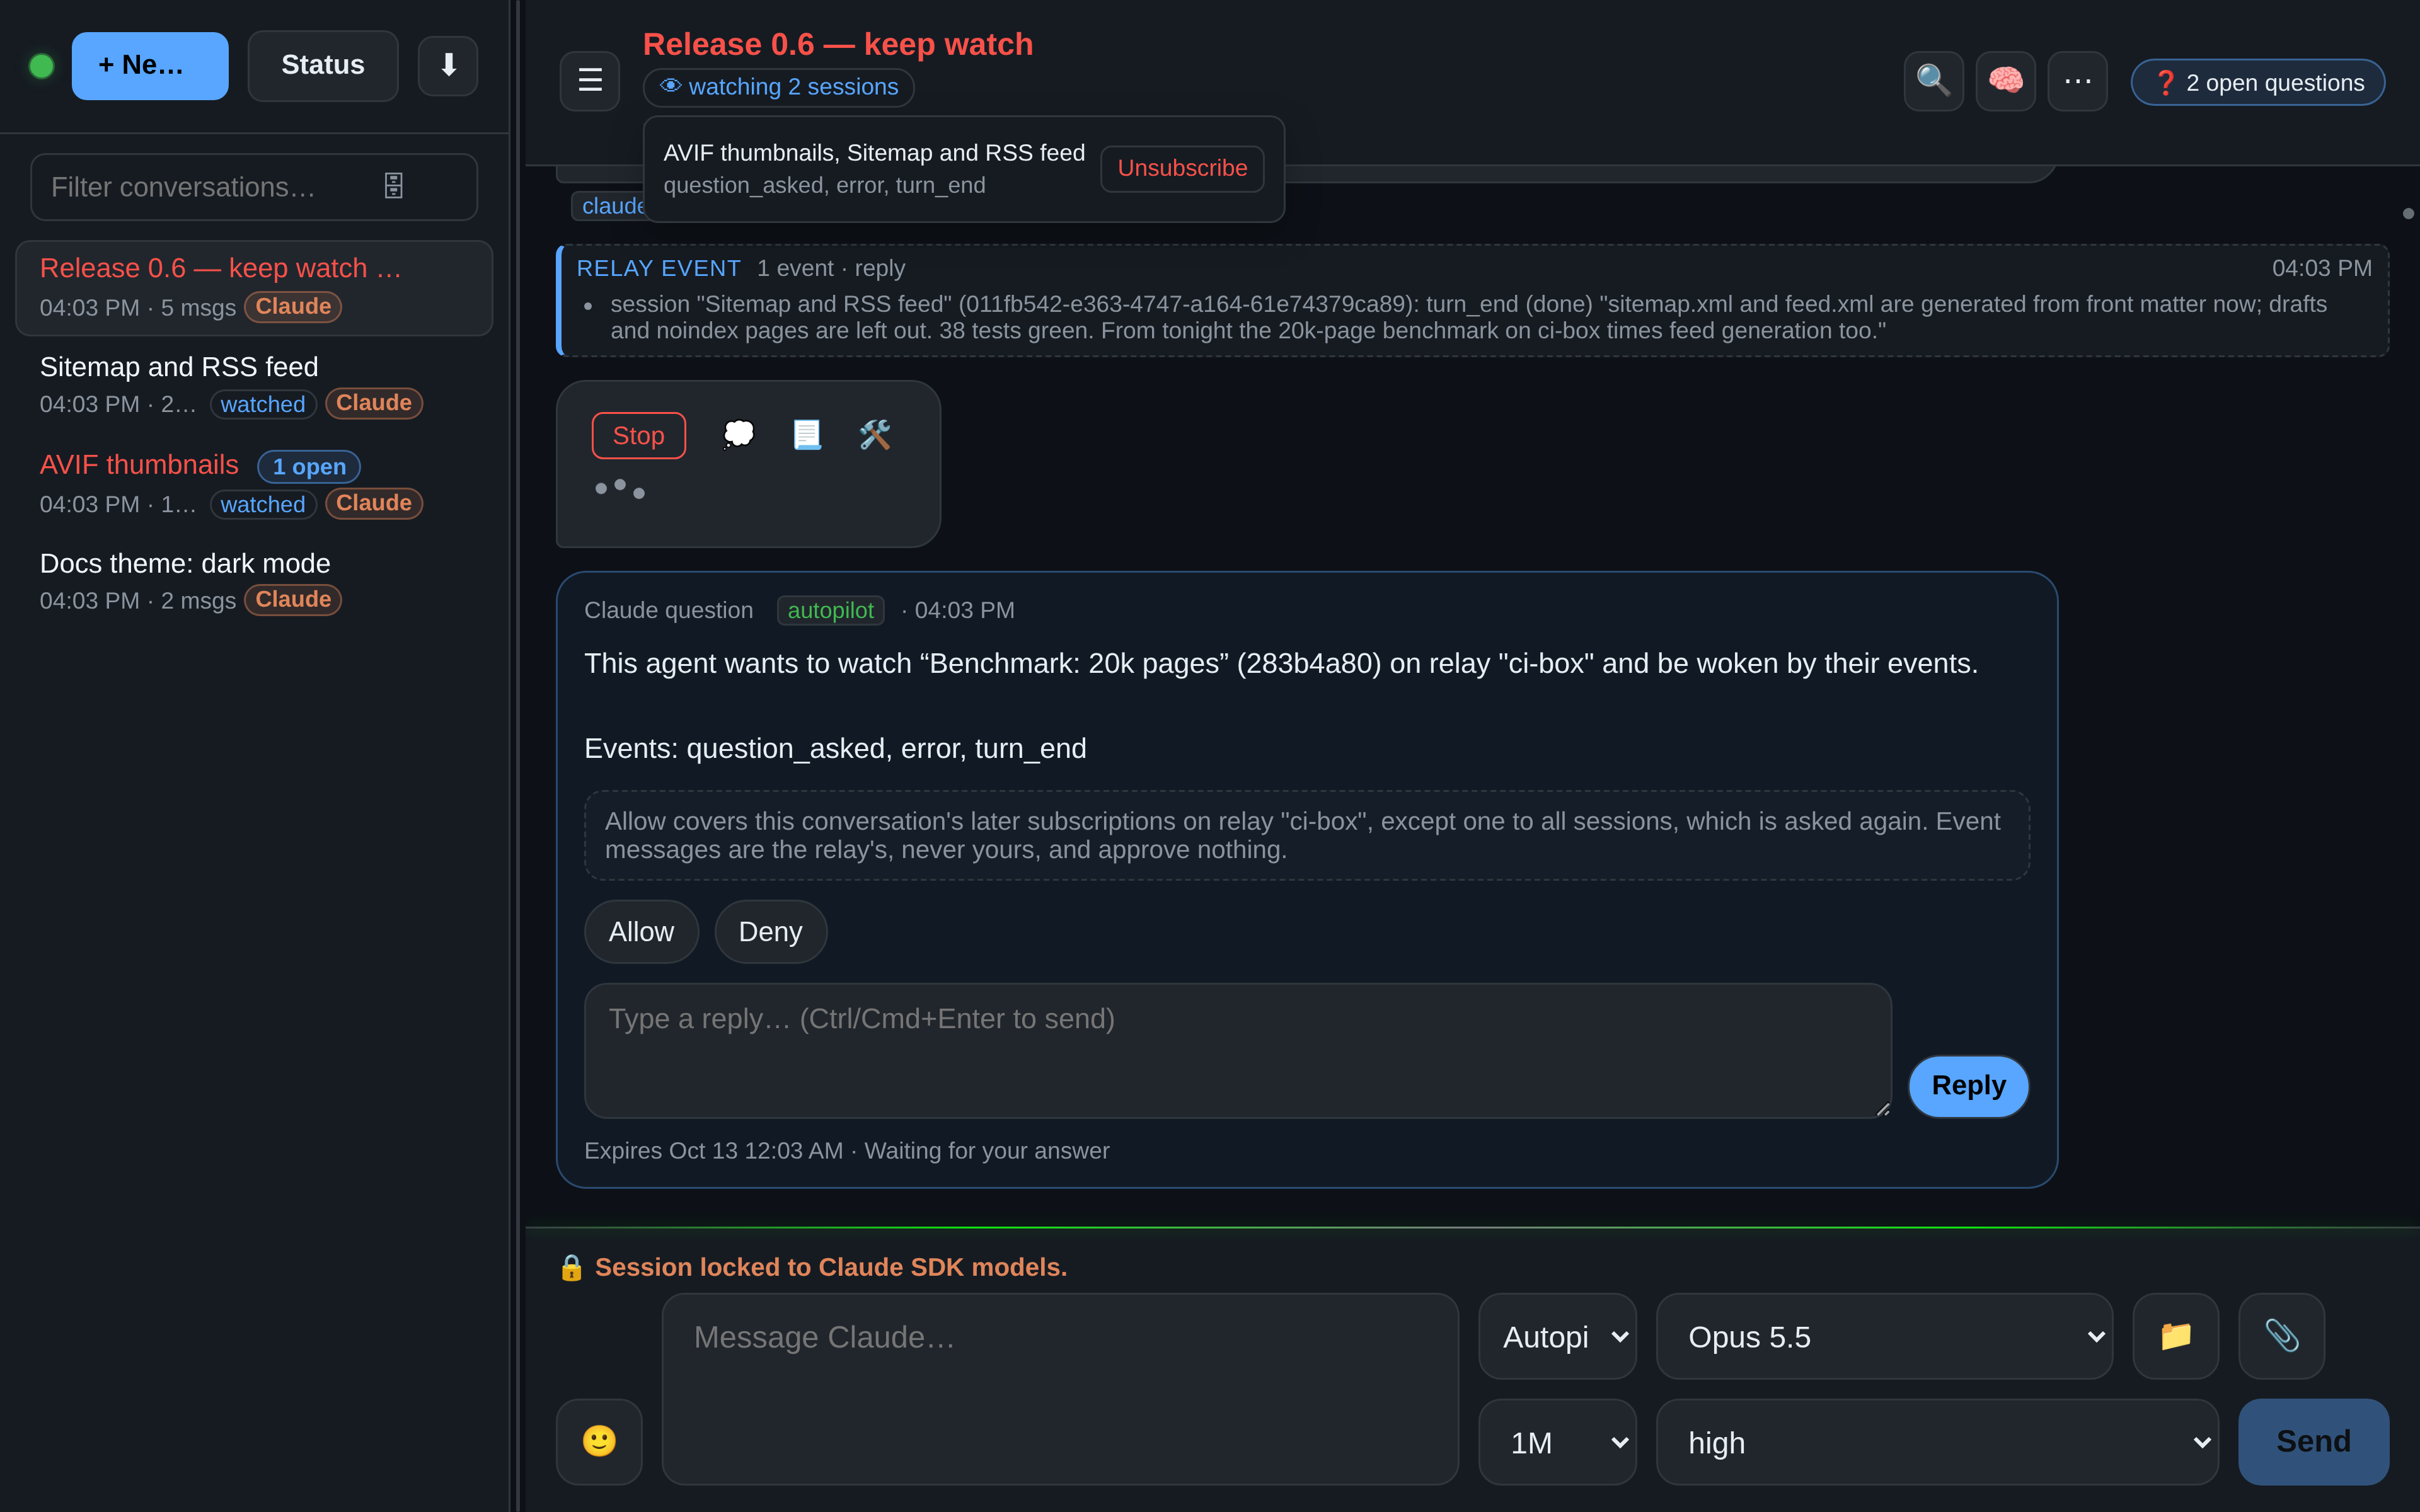This screenshot has height=1512, width=2420.
Task: Toggle the watching 2 sessions eye pill
Action: (x=778, y=87)
